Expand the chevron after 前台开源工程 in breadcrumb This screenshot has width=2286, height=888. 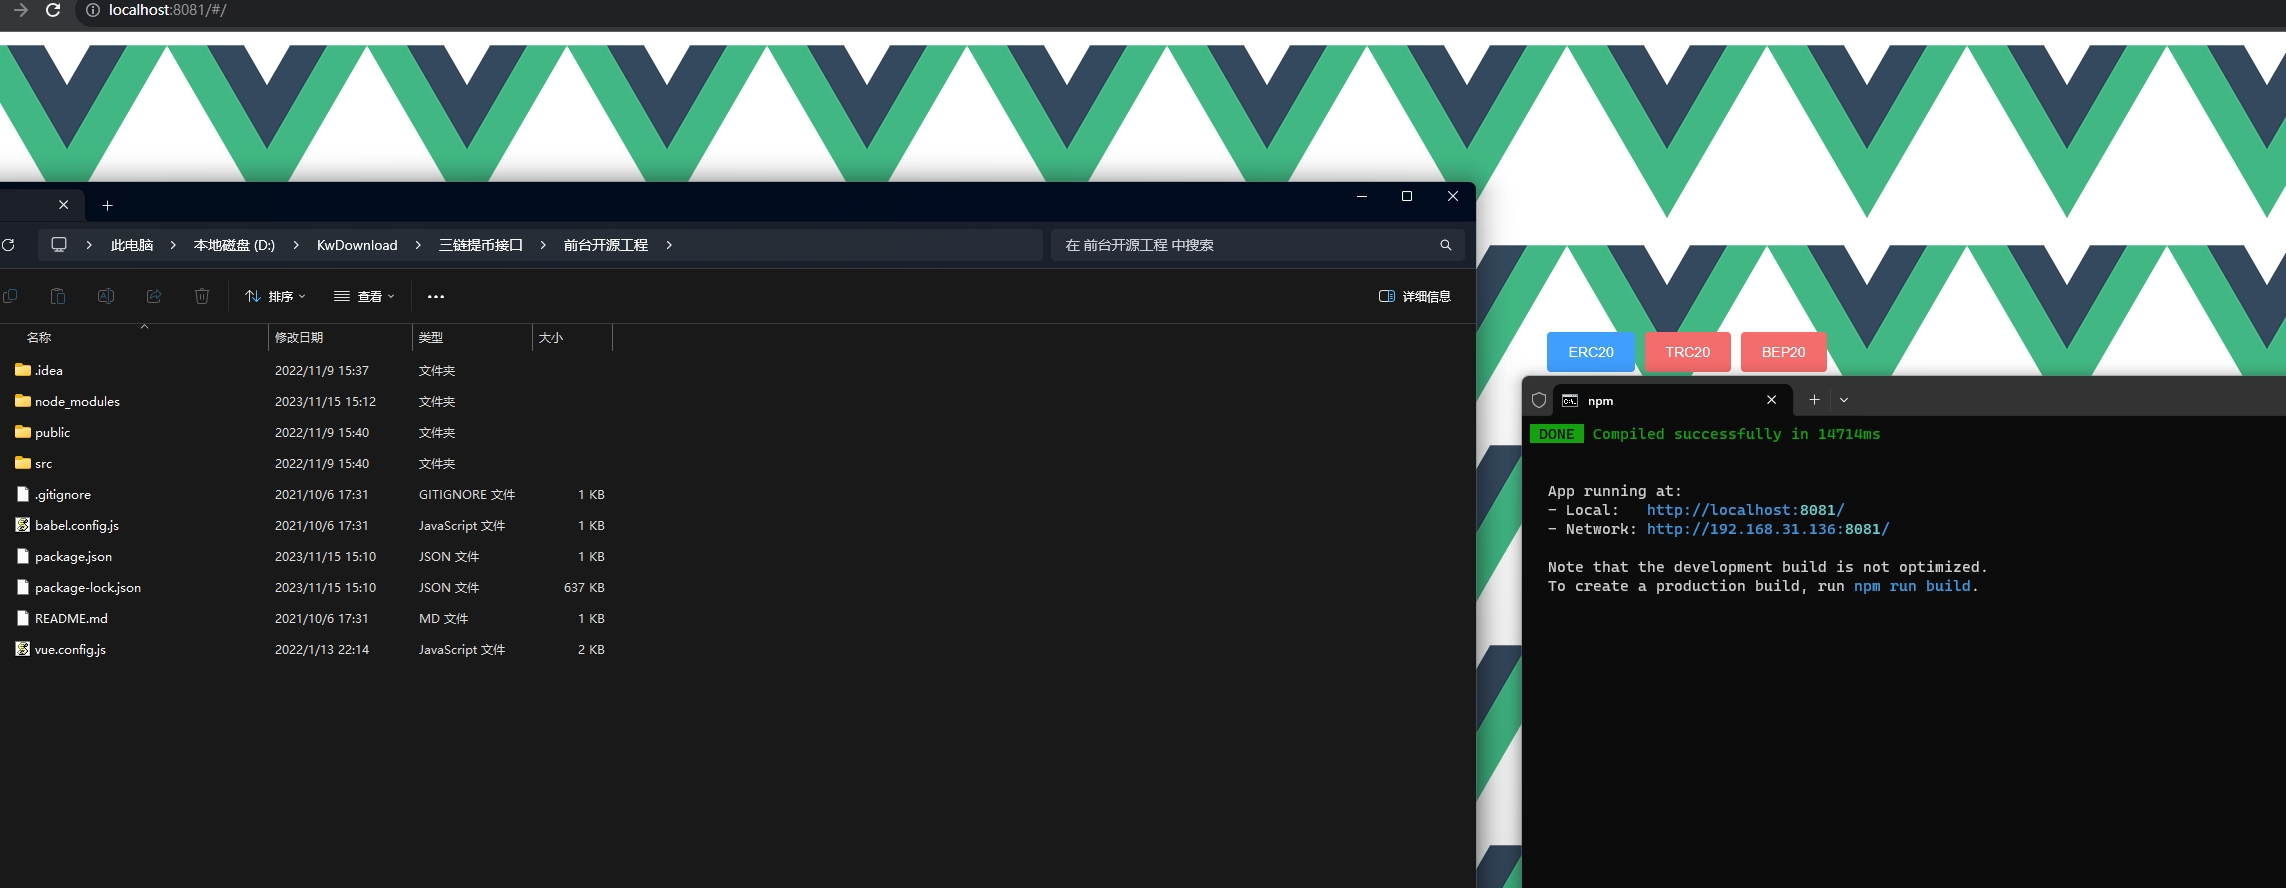click(x=669, y=245)
